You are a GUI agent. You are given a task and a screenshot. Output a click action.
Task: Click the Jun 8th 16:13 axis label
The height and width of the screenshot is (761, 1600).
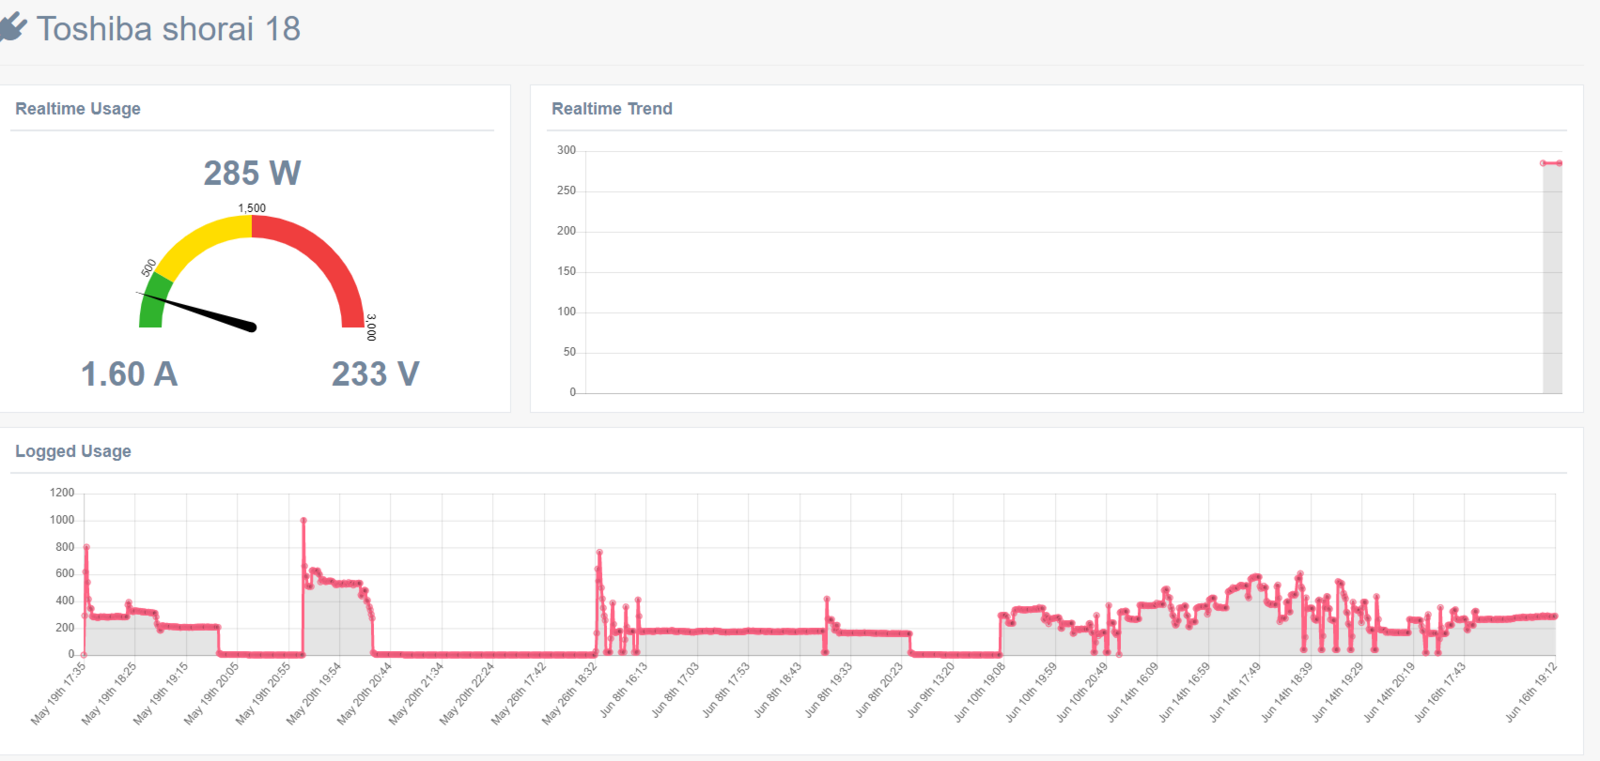click(624, 690)
